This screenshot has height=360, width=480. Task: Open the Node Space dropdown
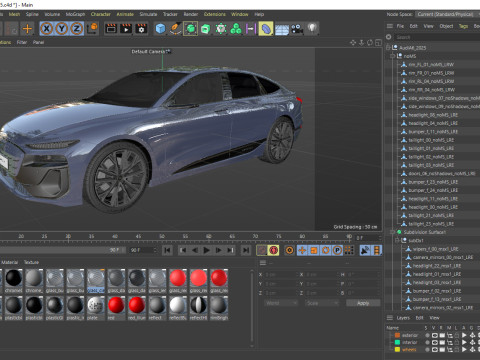point(447,14)
